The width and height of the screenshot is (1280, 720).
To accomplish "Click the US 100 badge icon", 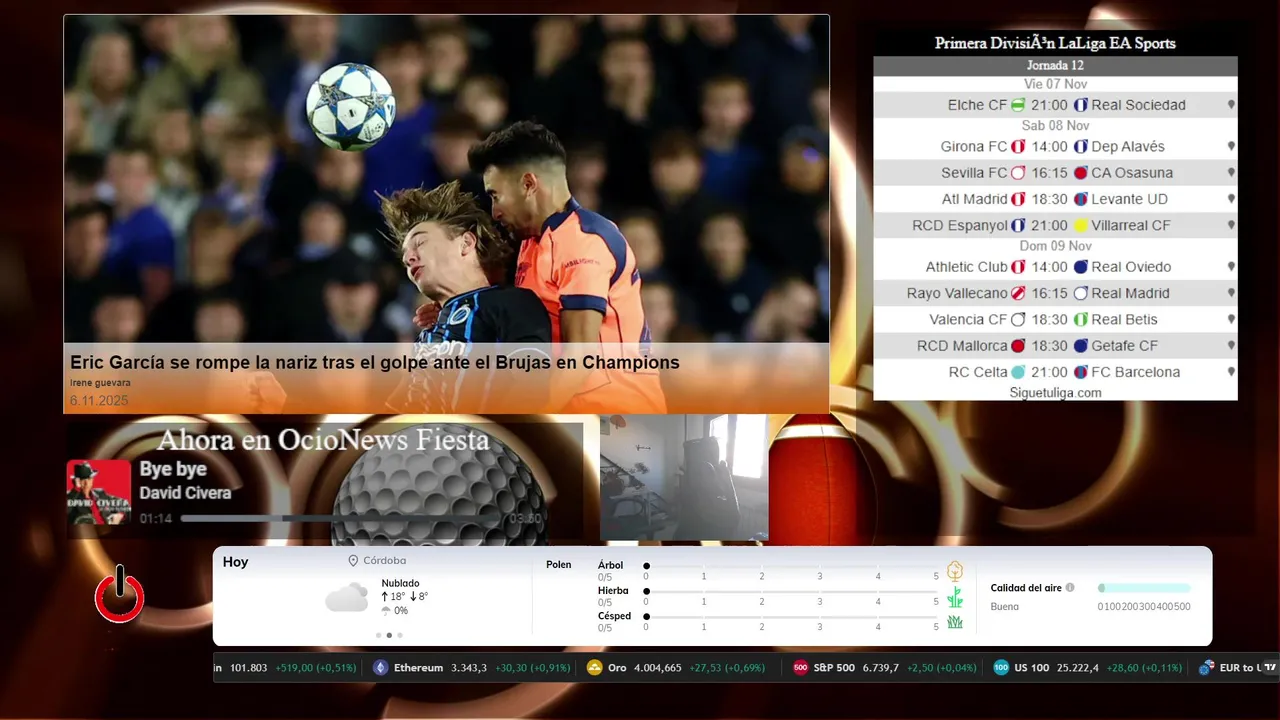I will click(1001, 668).
